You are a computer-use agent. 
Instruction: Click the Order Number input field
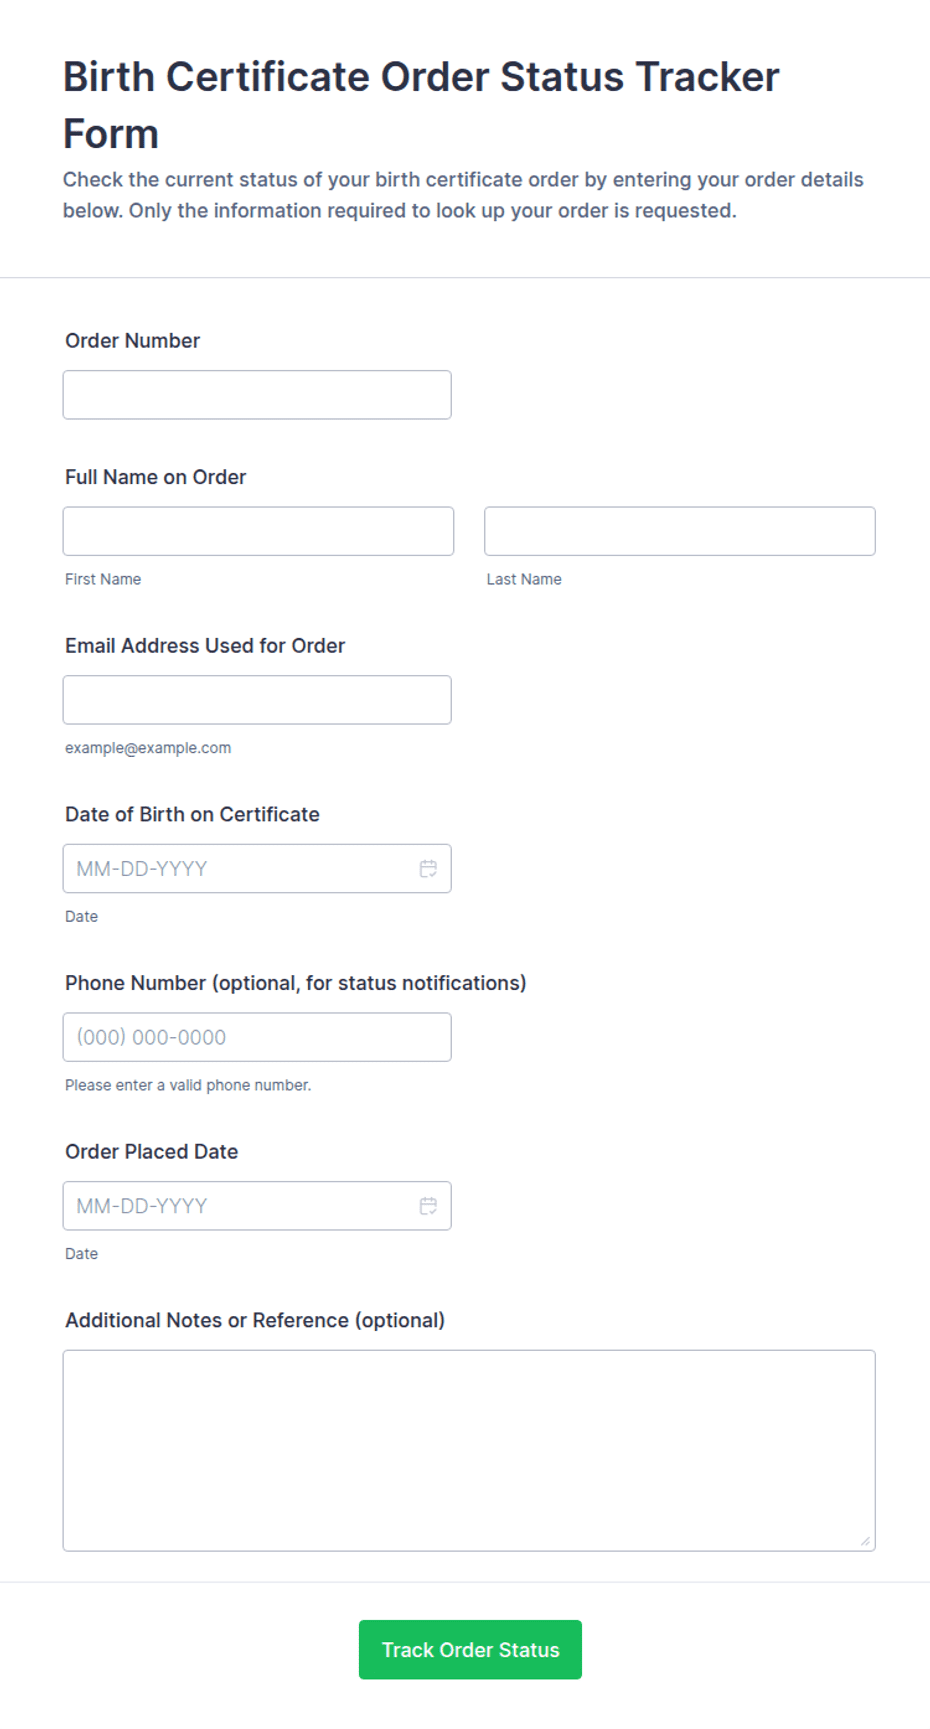click(x=257, y=395)
